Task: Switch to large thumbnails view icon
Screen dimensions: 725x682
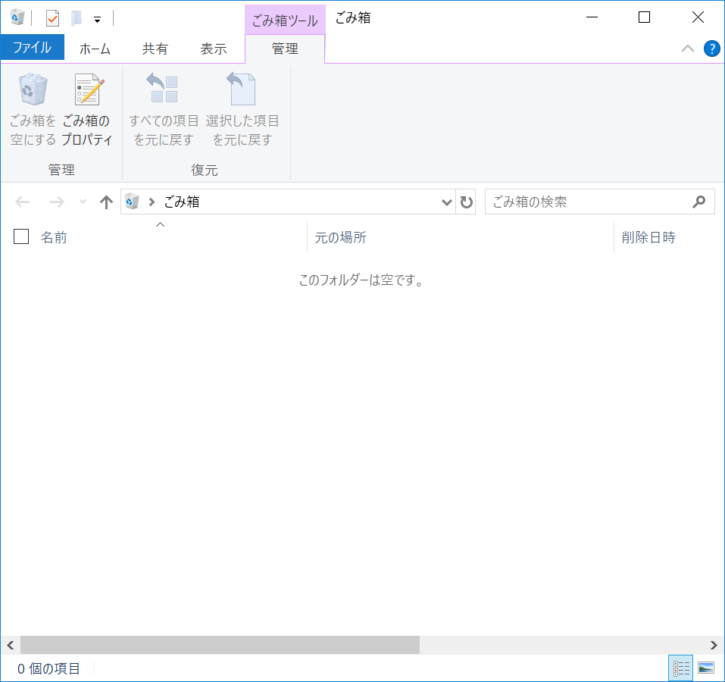Action: click(706, 668)
